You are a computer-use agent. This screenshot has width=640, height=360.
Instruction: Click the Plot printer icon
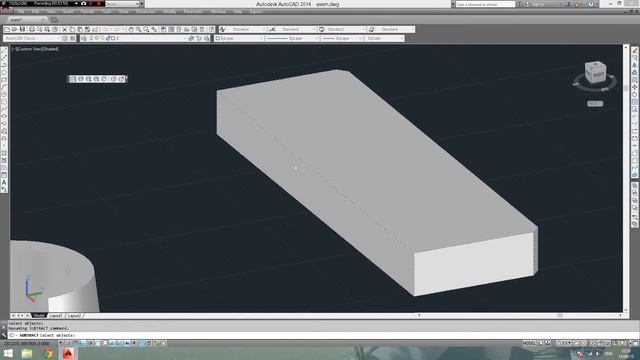pos(32,29)
